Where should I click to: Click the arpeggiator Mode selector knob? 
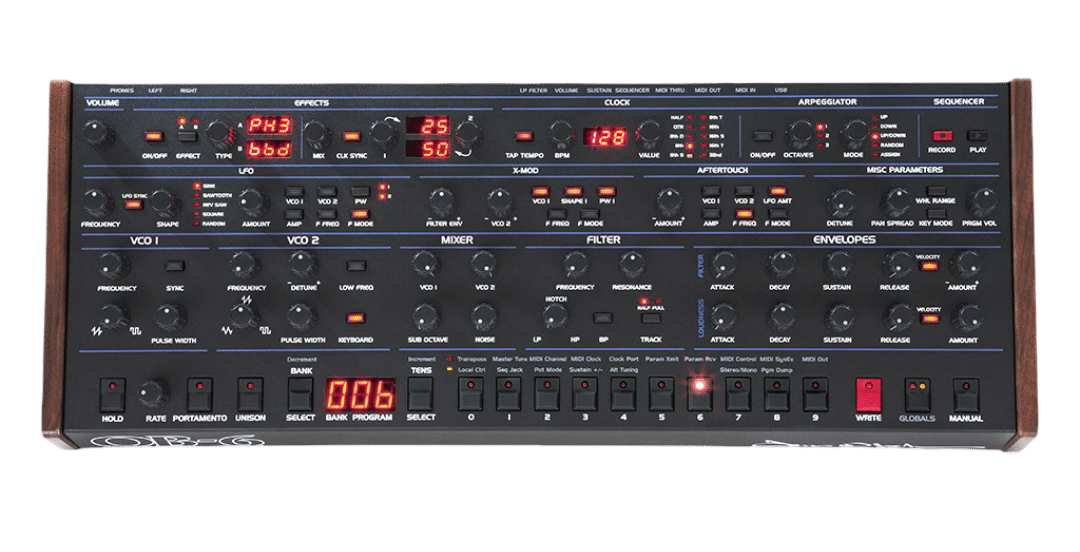pos(854,132)
